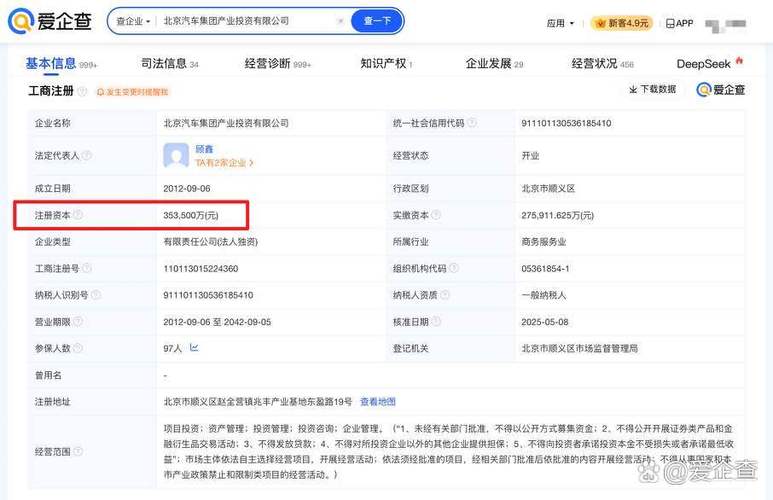Select the registration number 110113015224360
Screen dimensions: 773x500
[x=201, y=269]
